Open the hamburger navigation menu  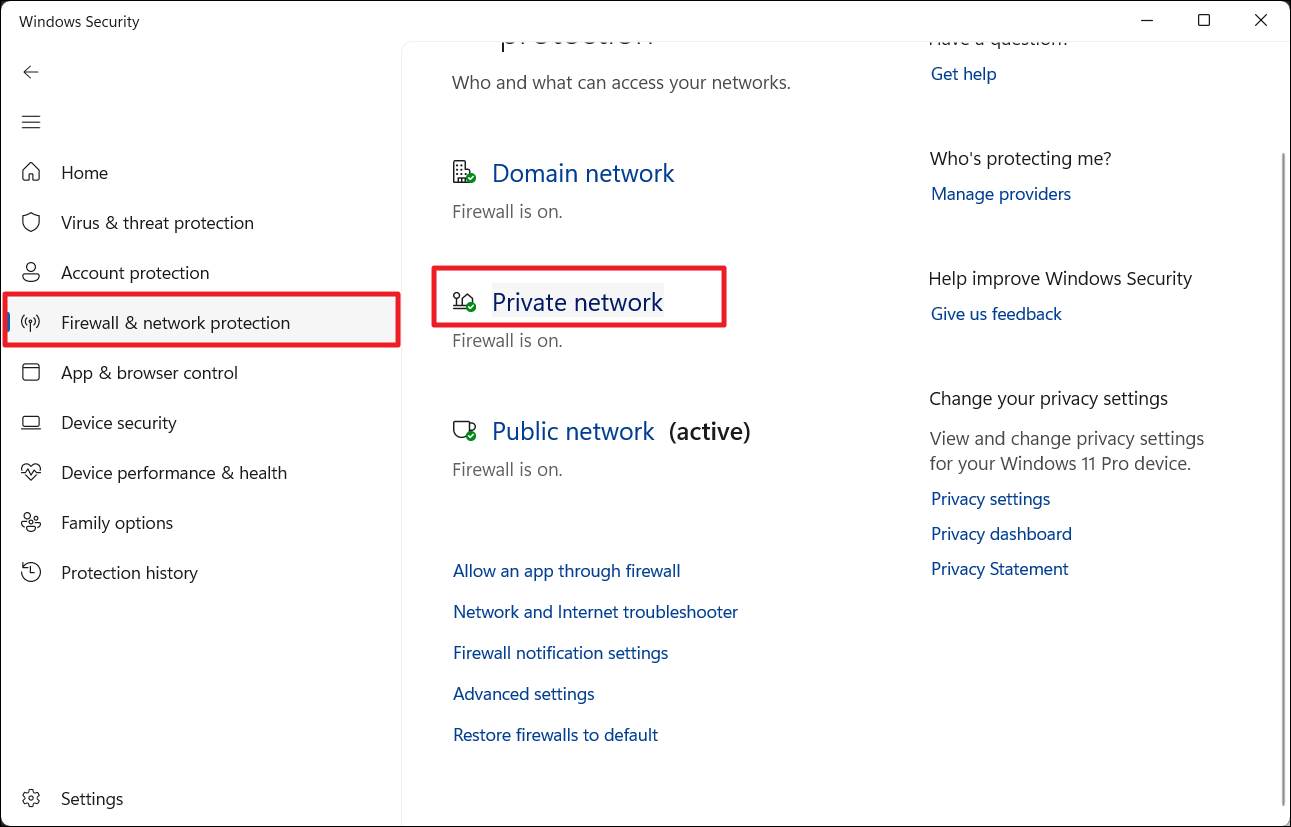[31, 122]
